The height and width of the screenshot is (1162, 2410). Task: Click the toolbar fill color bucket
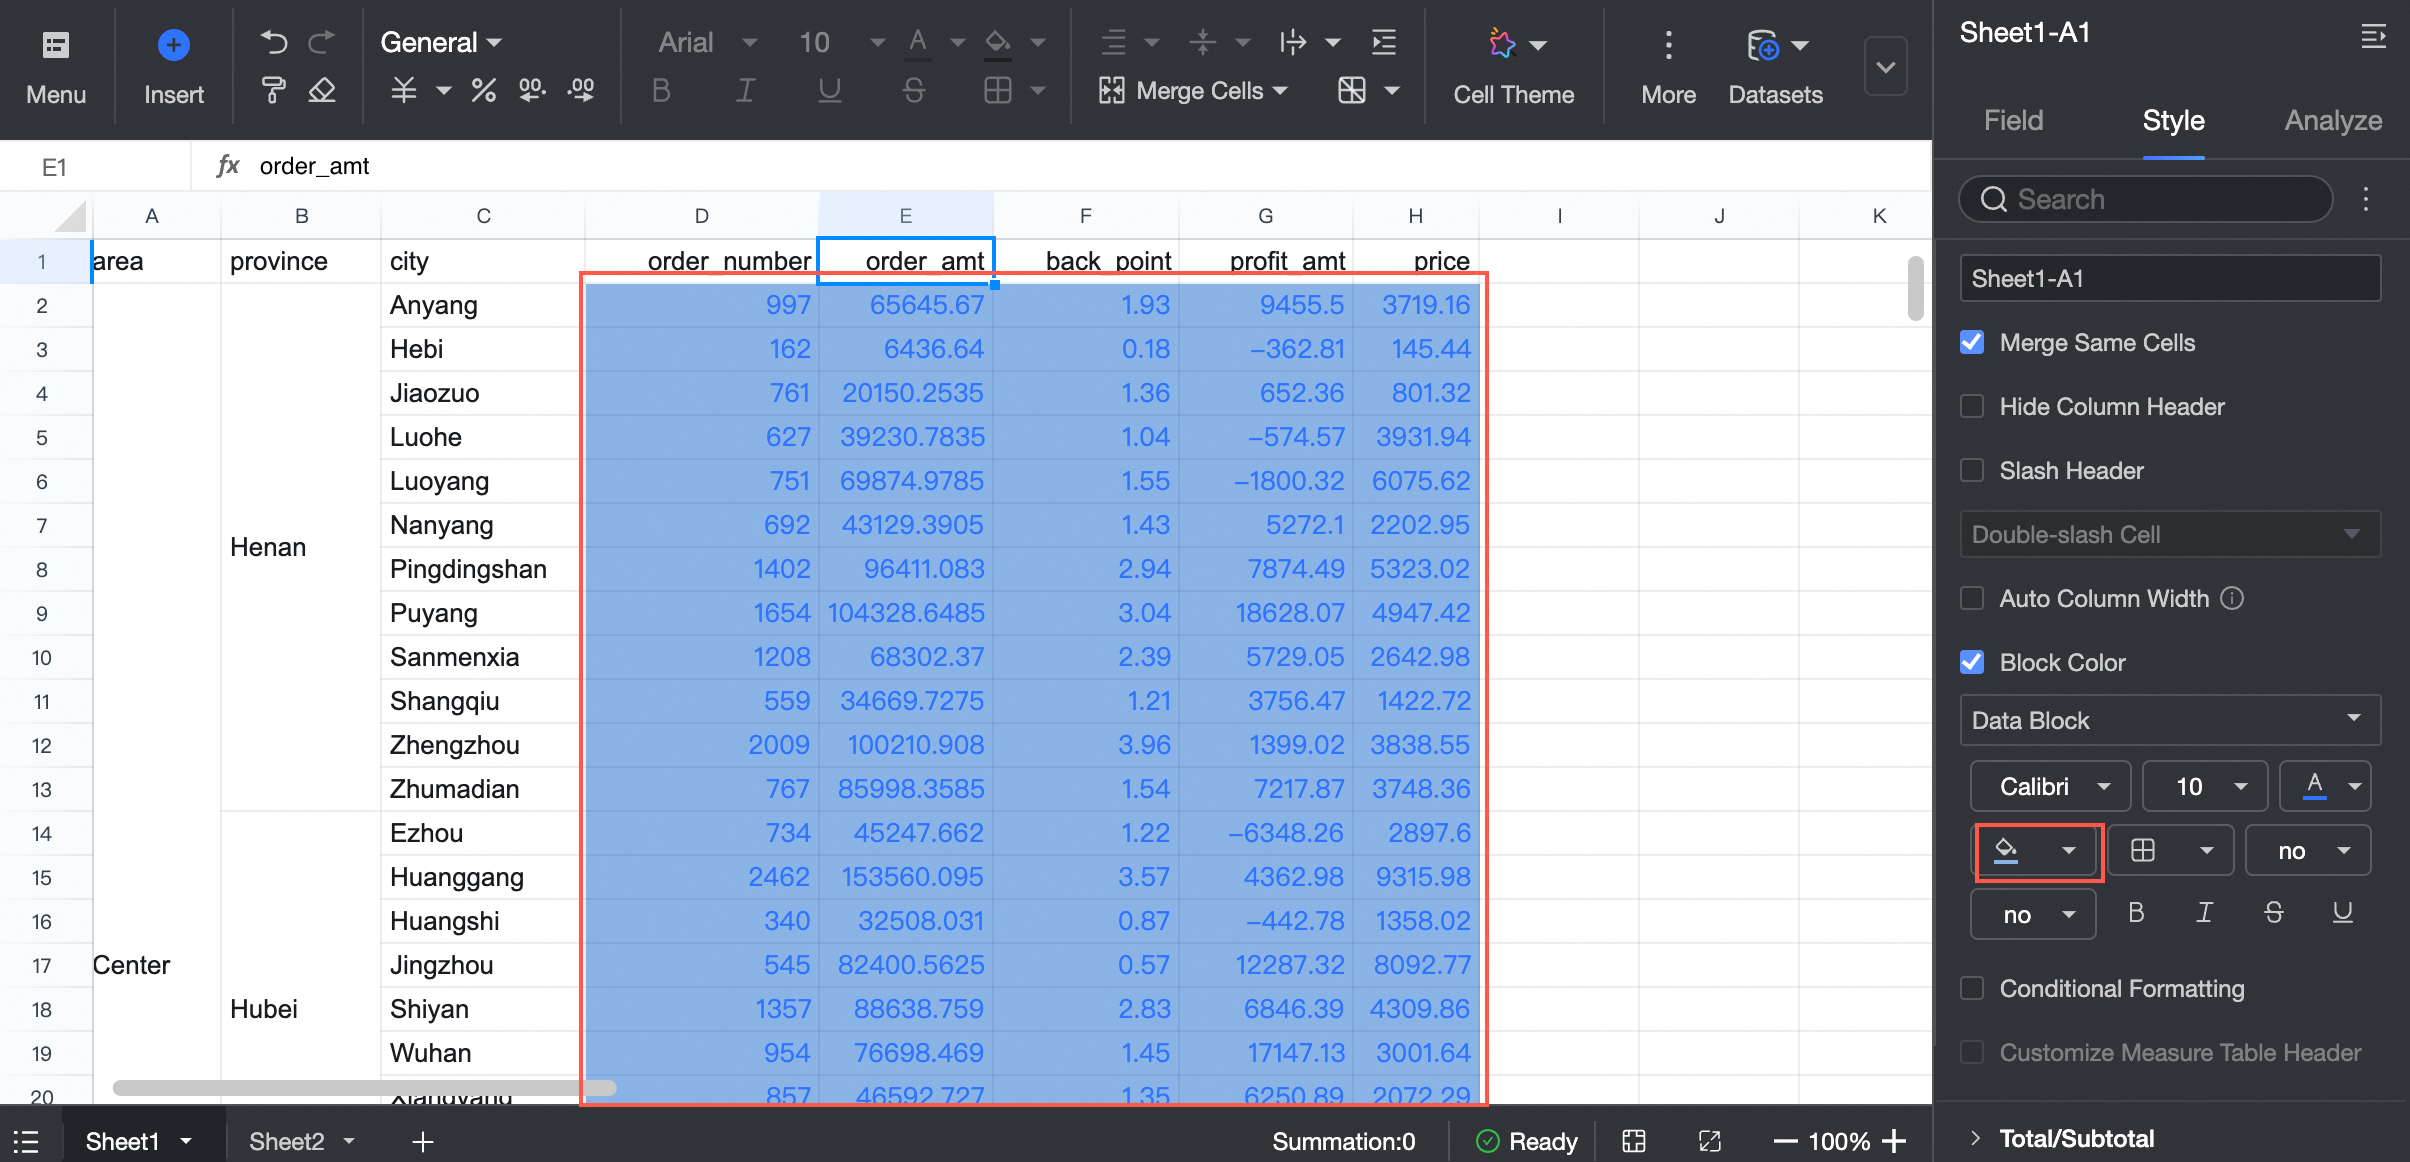pos(998,42)
